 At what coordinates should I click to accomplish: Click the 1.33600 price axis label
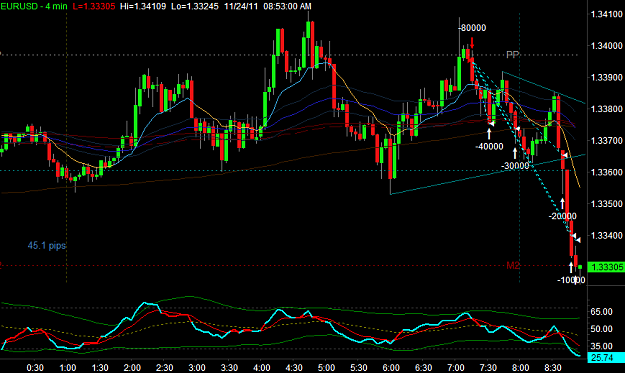tap(606, 172)
